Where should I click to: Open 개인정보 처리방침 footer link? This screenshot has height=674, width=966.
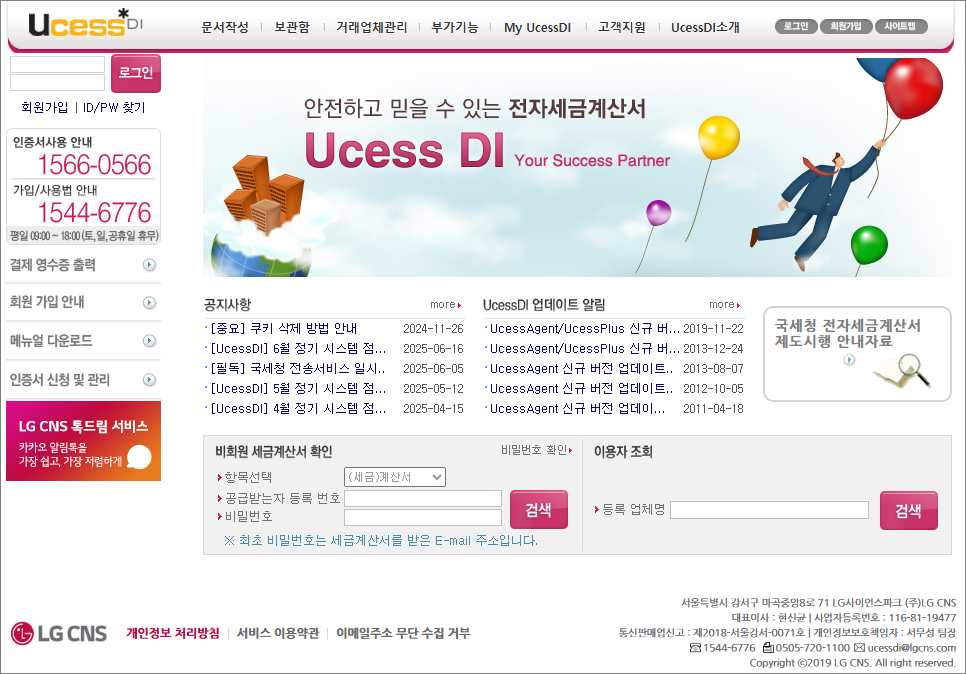click(172, 633)
